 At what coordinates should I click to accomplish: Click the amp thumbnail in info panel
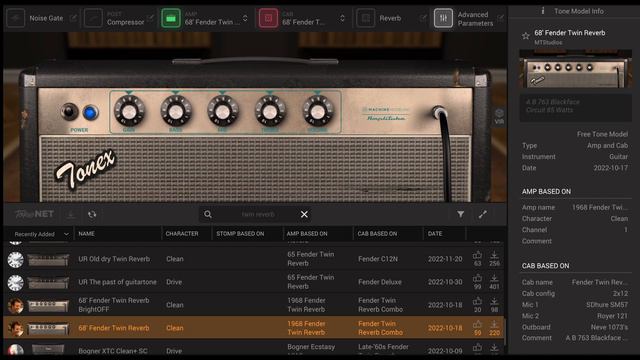point(575,69)
